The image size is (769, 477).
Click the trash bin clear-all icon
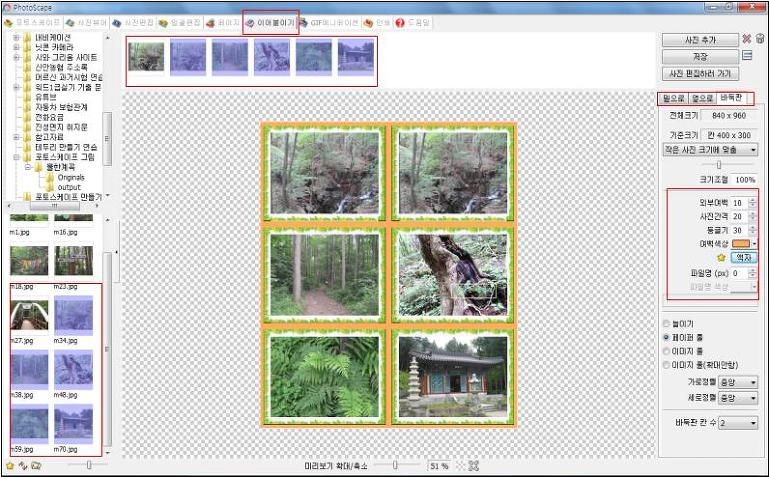(x=760, y=39)
